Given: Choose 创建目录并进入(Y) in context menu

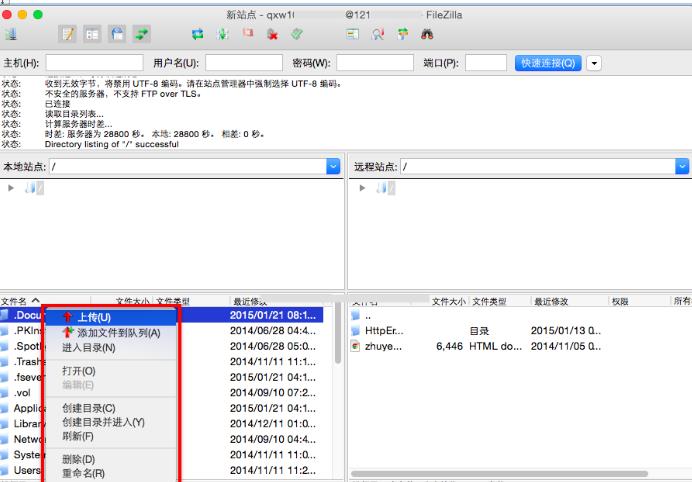Looking at the screenshot, I should click(x=111, y=422).
